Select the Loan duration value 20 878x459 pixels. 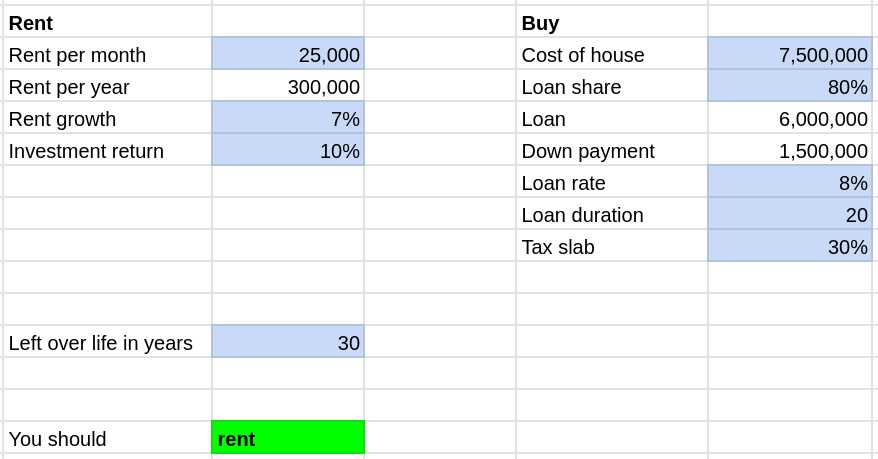[790, 213]
